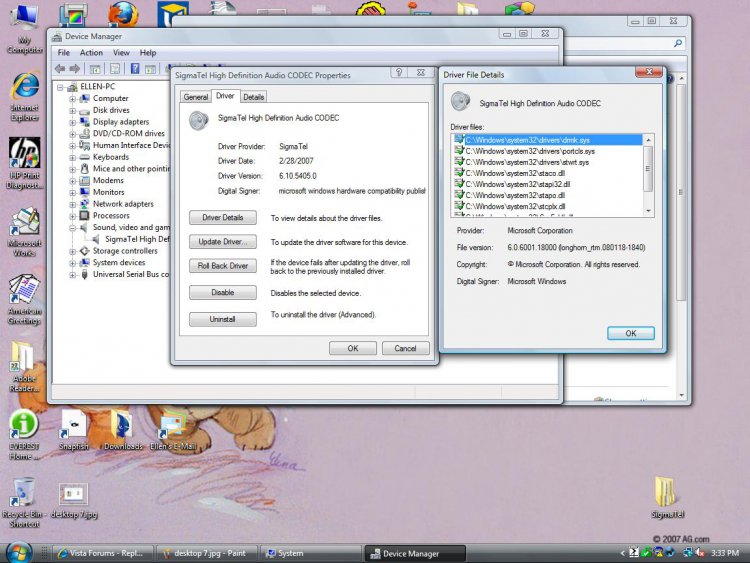750x563 pixels.
Task: Click the search magnifier in the background window
Action: point(678,44)
